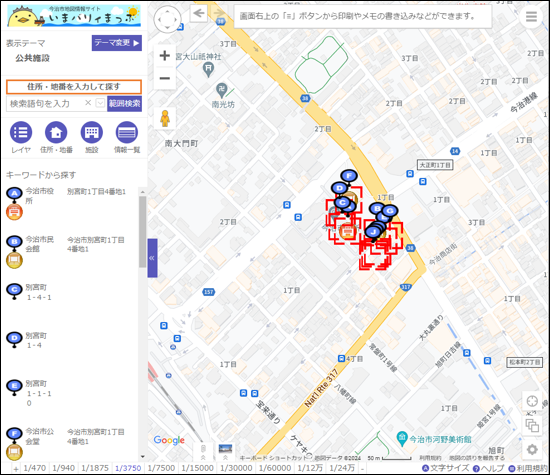Click the orange facility icon under result A

point(14,212)
